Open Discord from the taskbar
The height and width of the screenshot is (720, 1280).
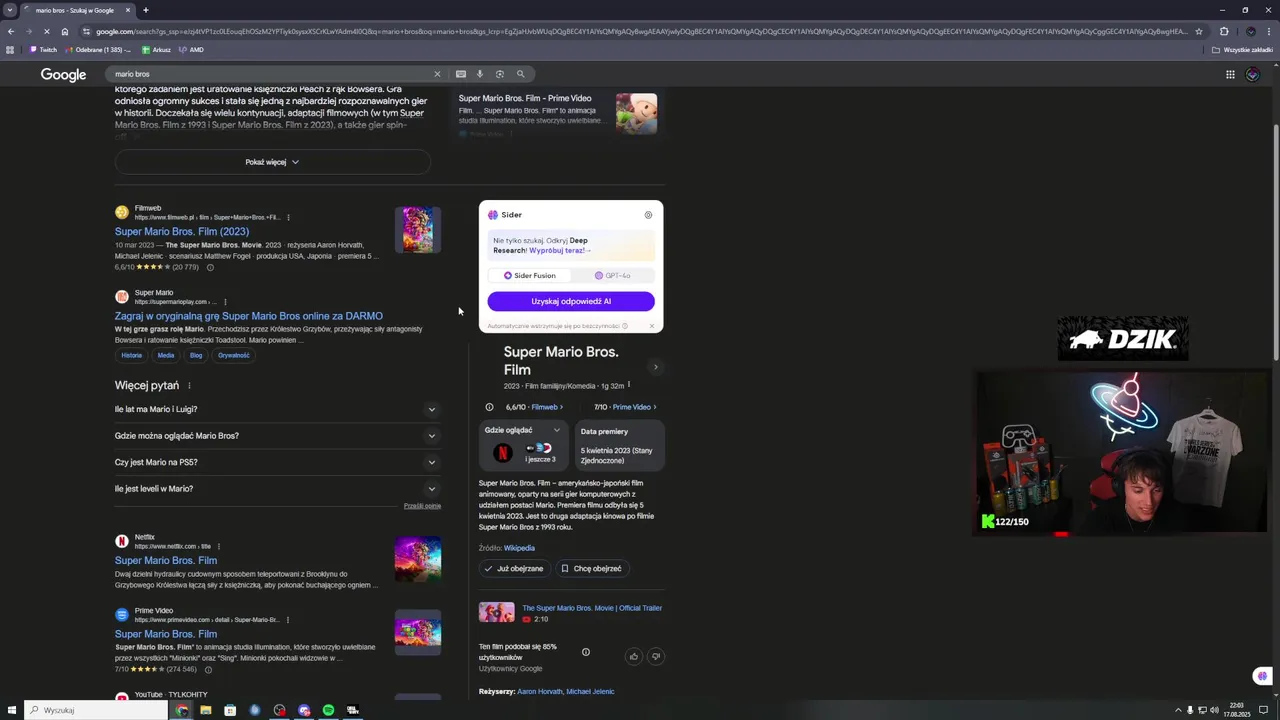coord(304,710)
